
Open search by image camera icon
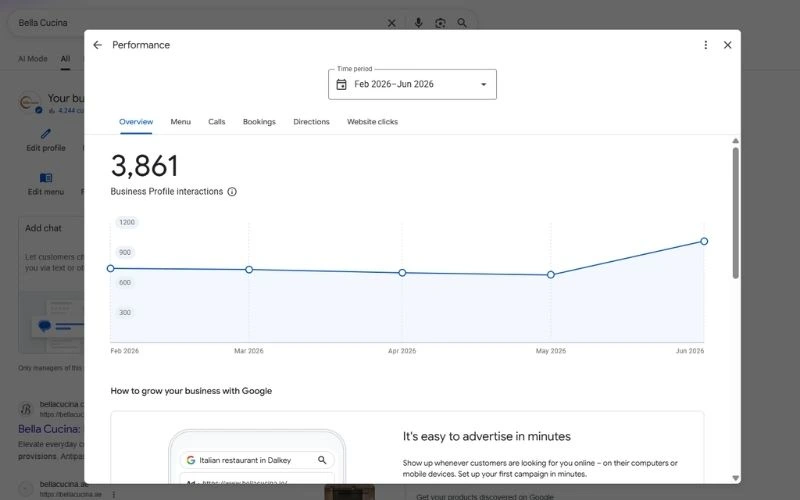pyautogui.click(x=440, y=23)
